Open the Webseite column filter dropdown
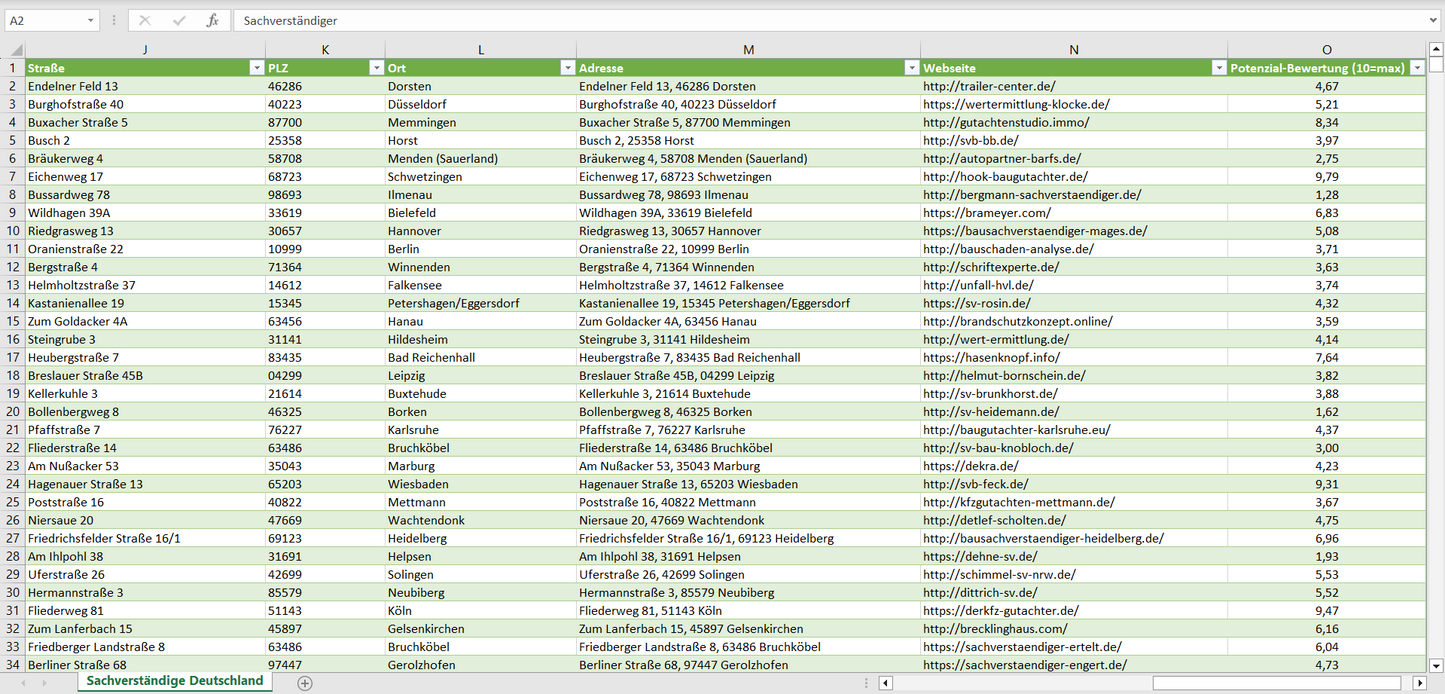This screenshot has height=694, width=1445. point(1218,68)
